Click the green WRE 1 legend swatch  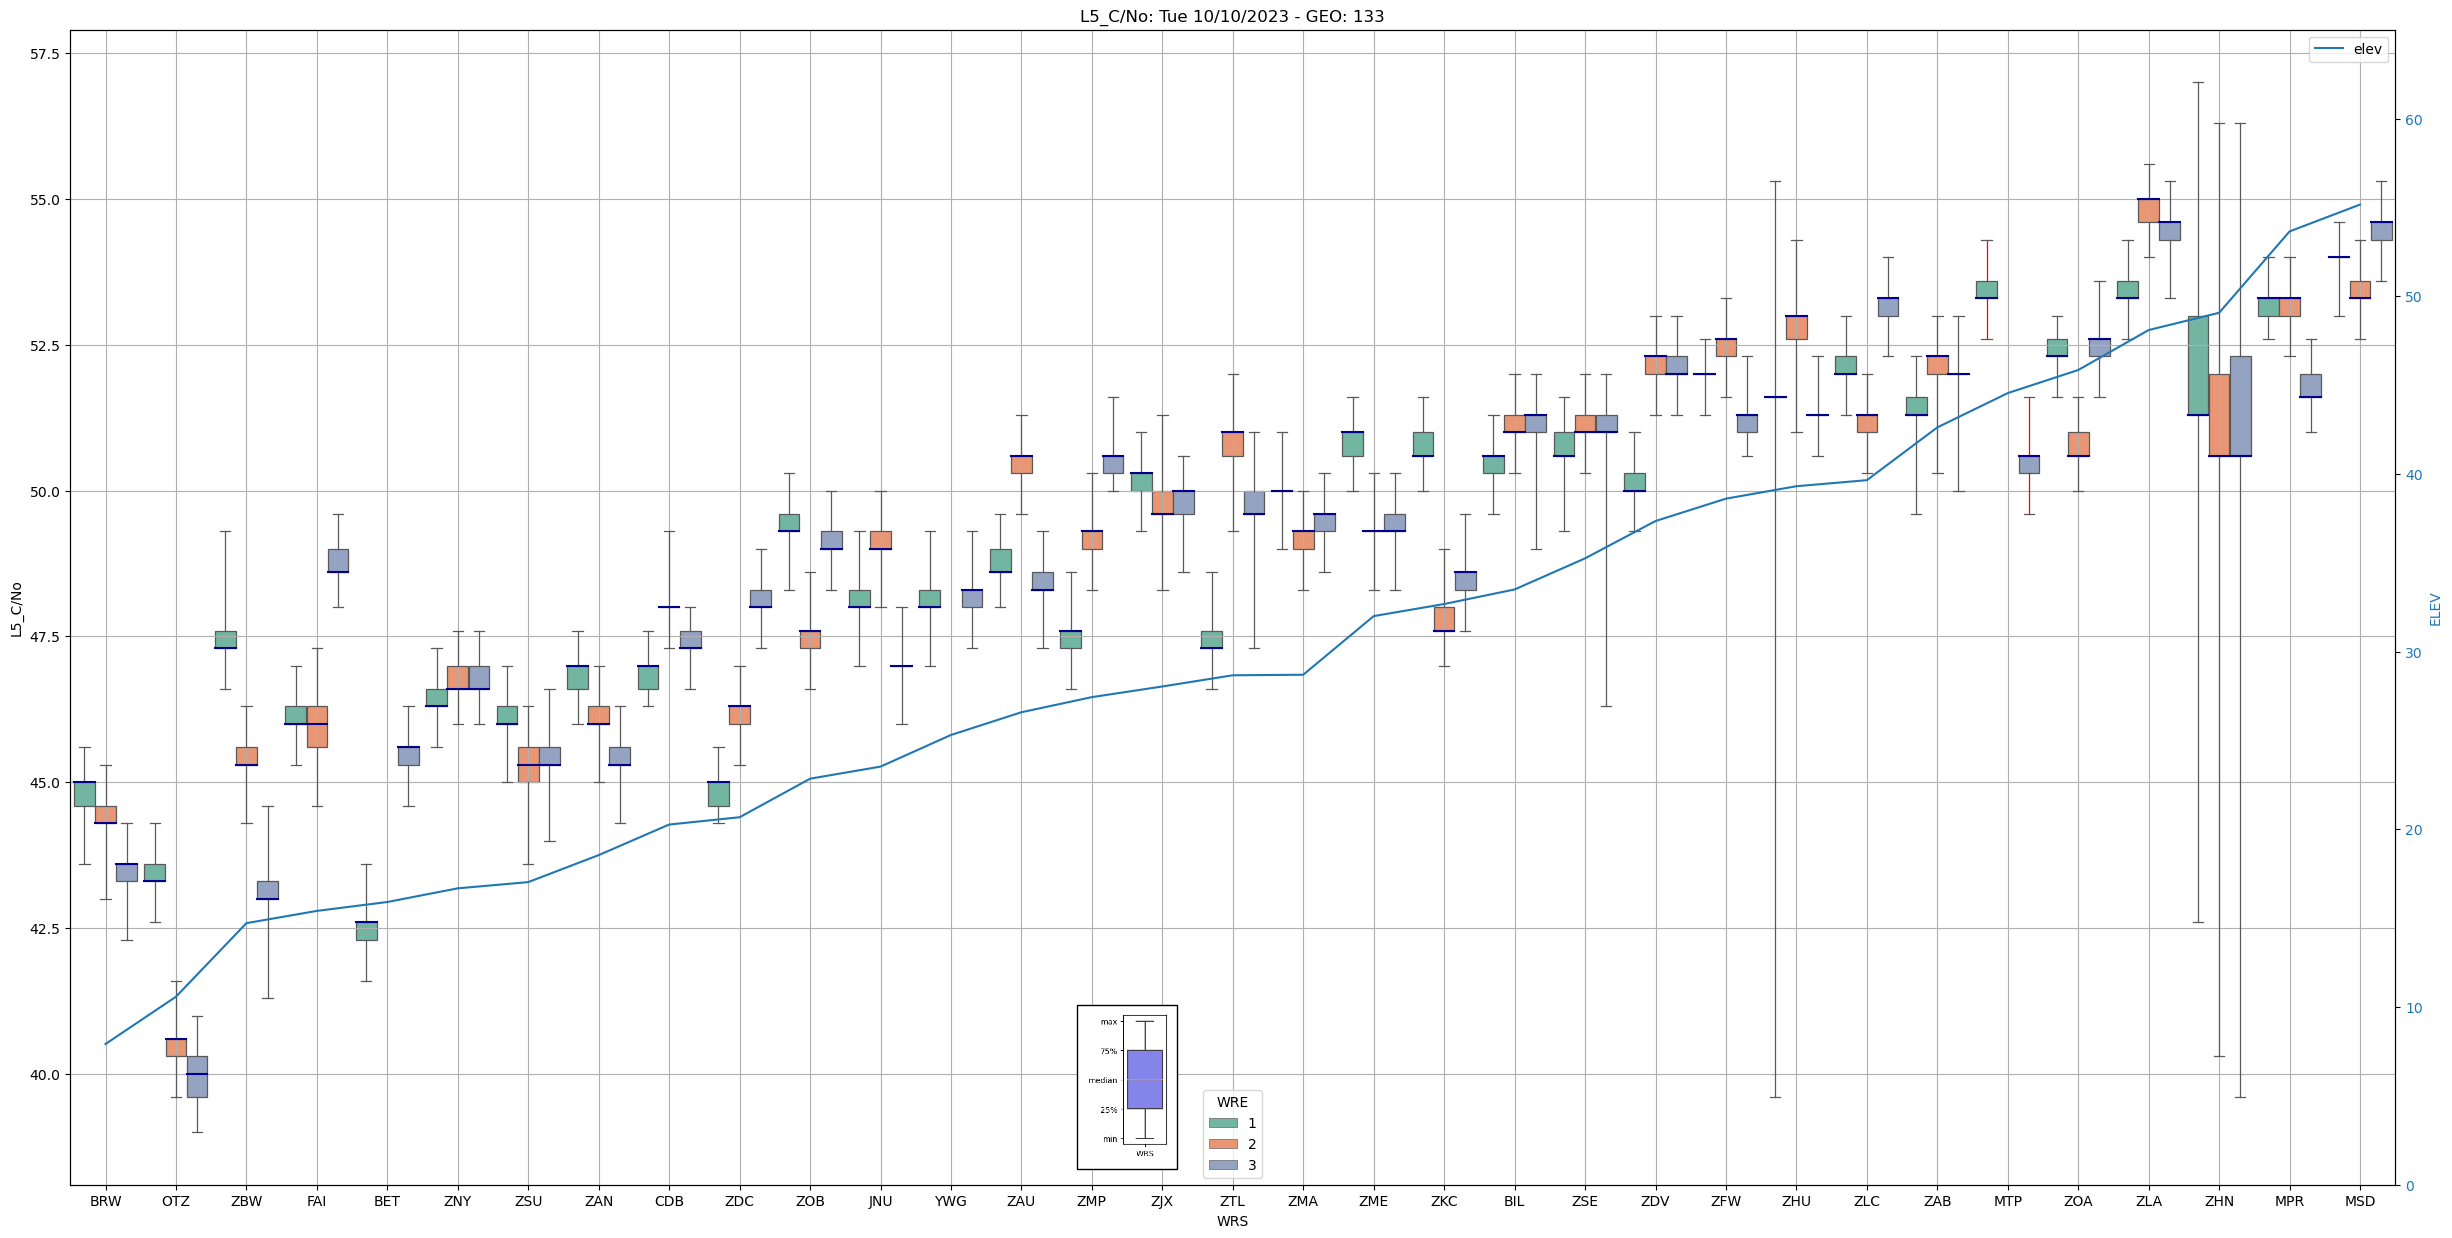pyautogui.click(x=1223, y=1123)
